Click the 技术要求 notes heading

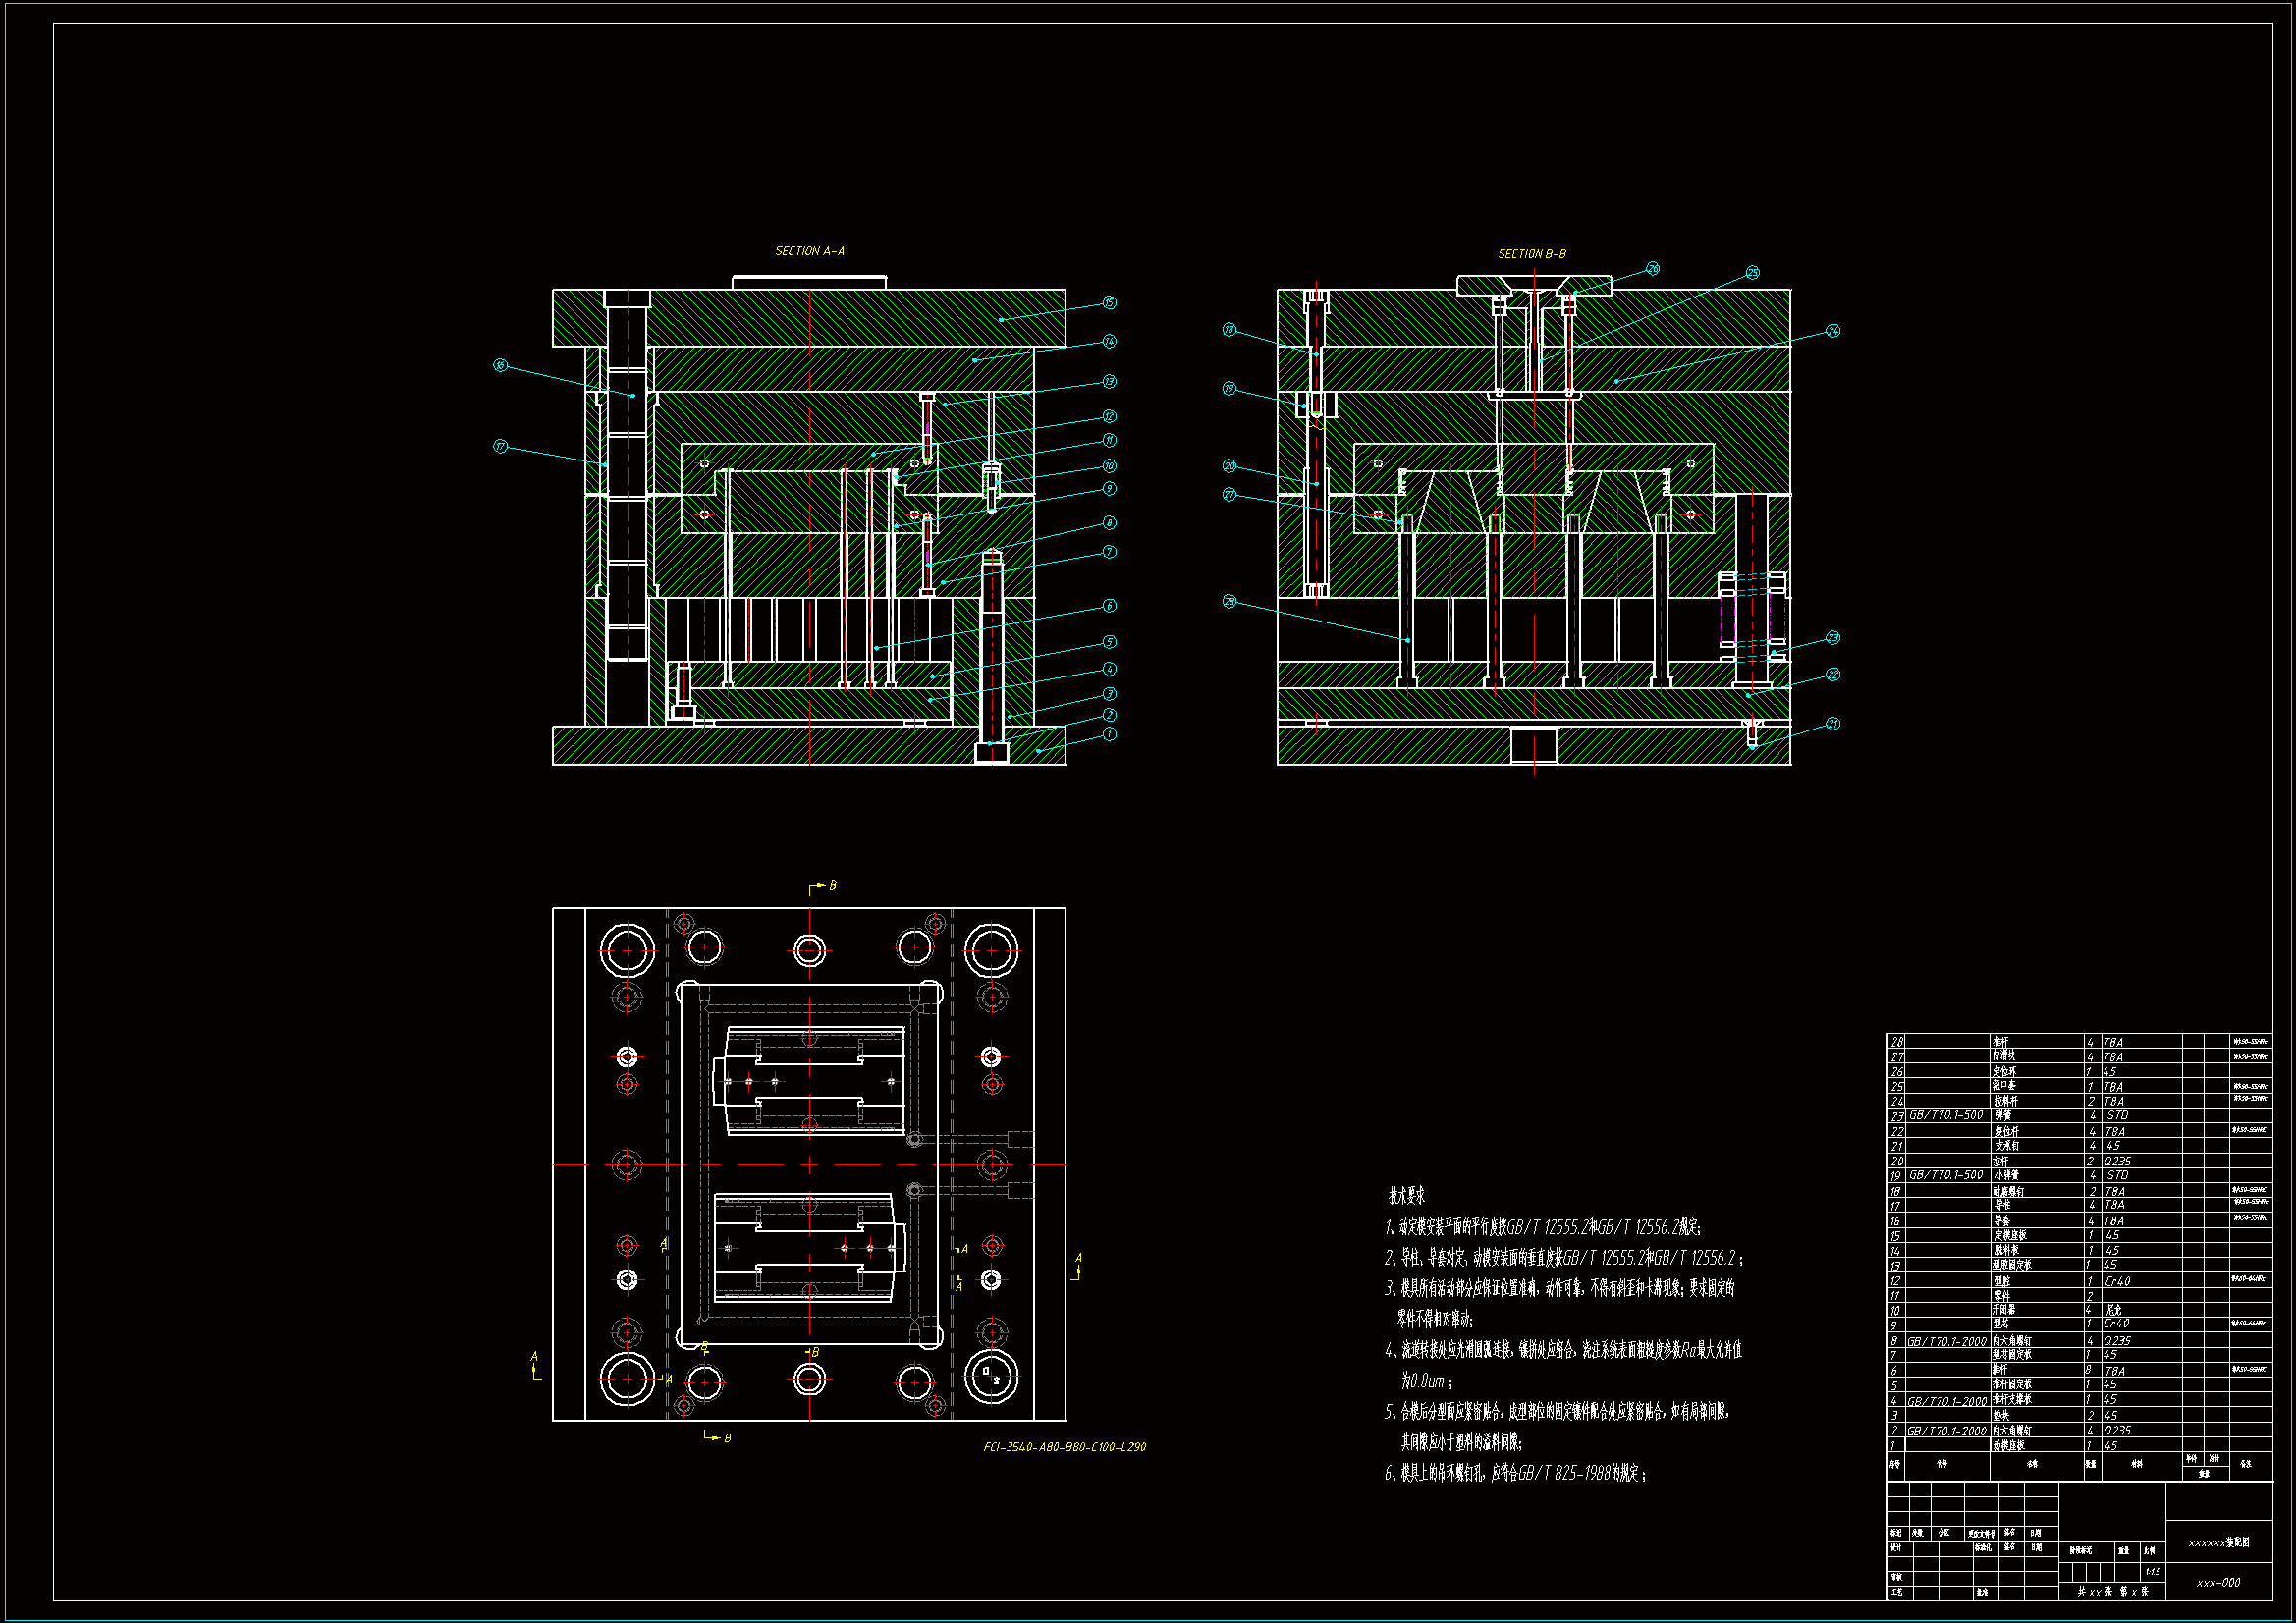tap(1406, 1196)
